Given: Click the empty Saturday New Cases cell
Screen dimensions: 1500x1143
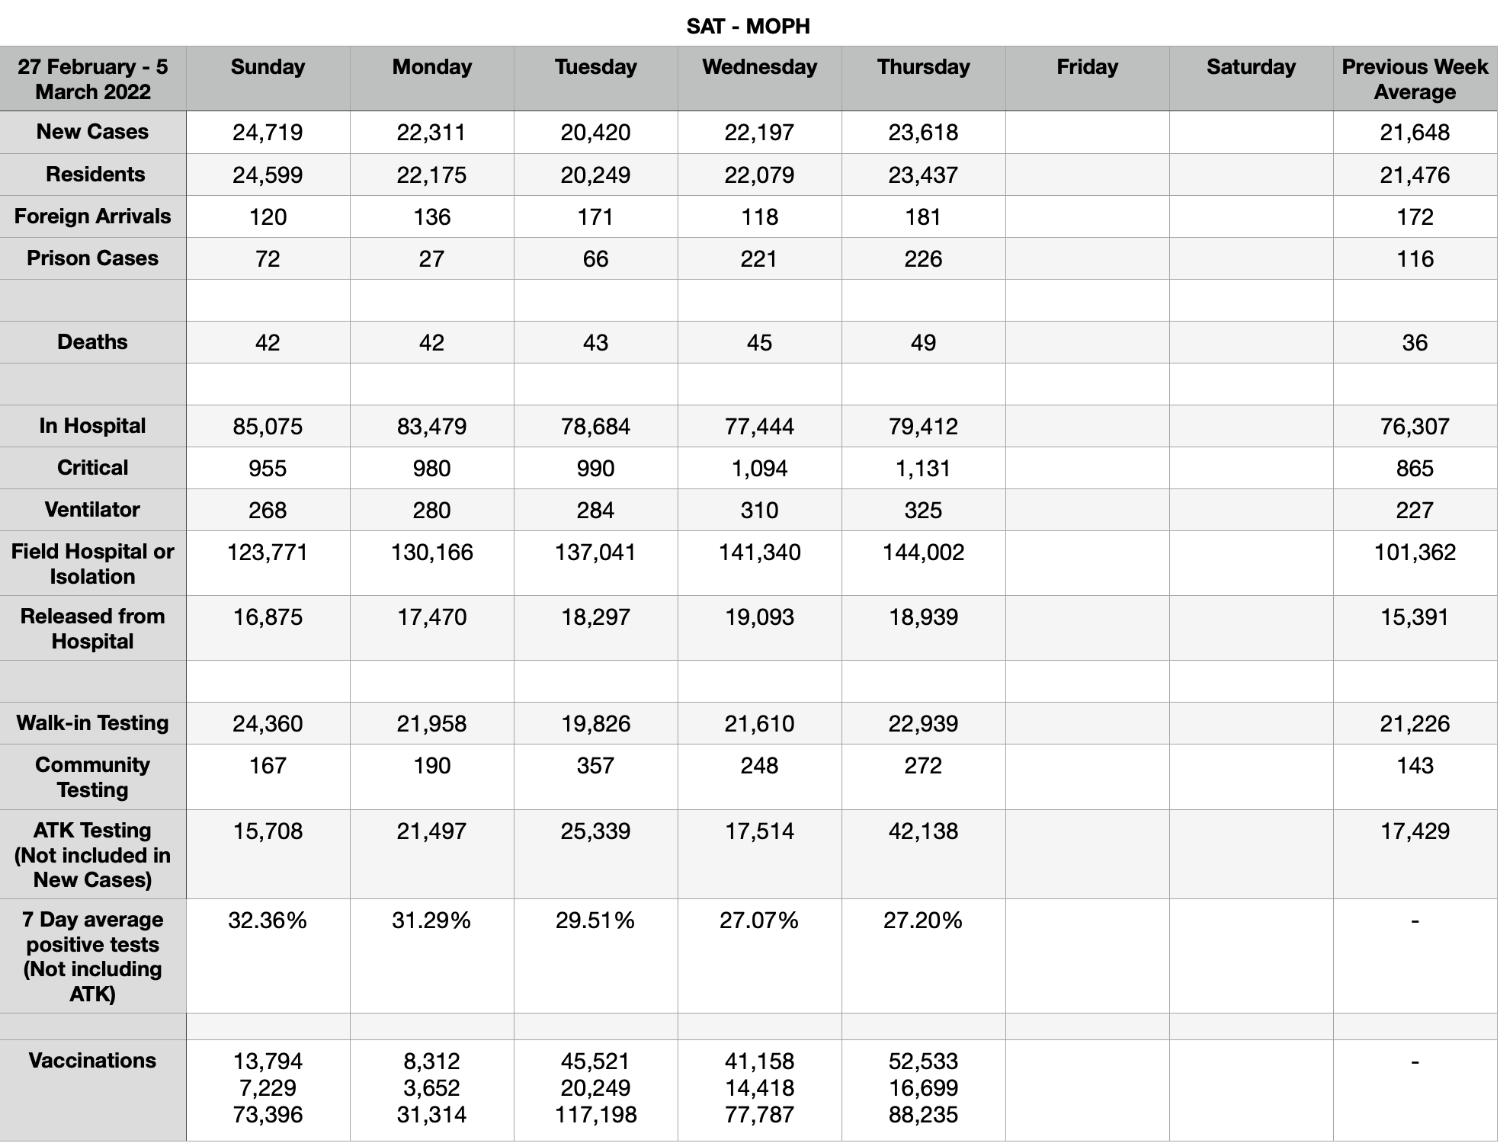Looking at the screenshot, I should pos(1251,132).
